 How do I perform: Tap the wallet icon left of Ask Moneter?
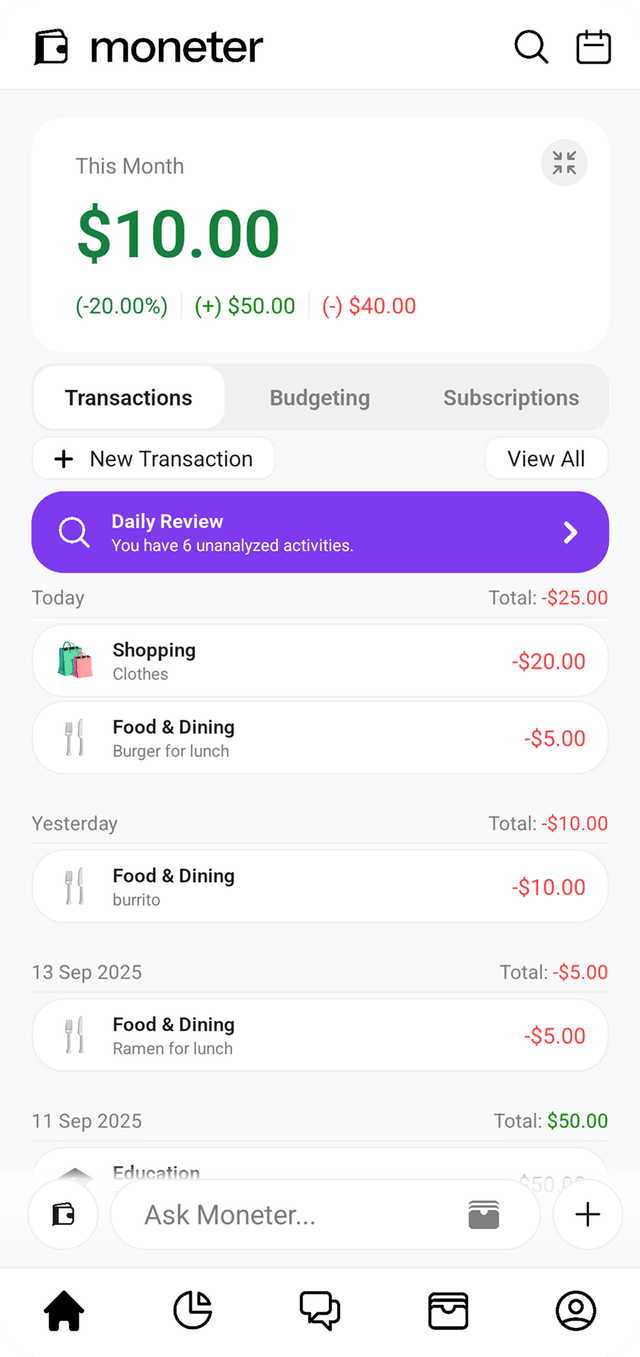[x=64, y=1215]
